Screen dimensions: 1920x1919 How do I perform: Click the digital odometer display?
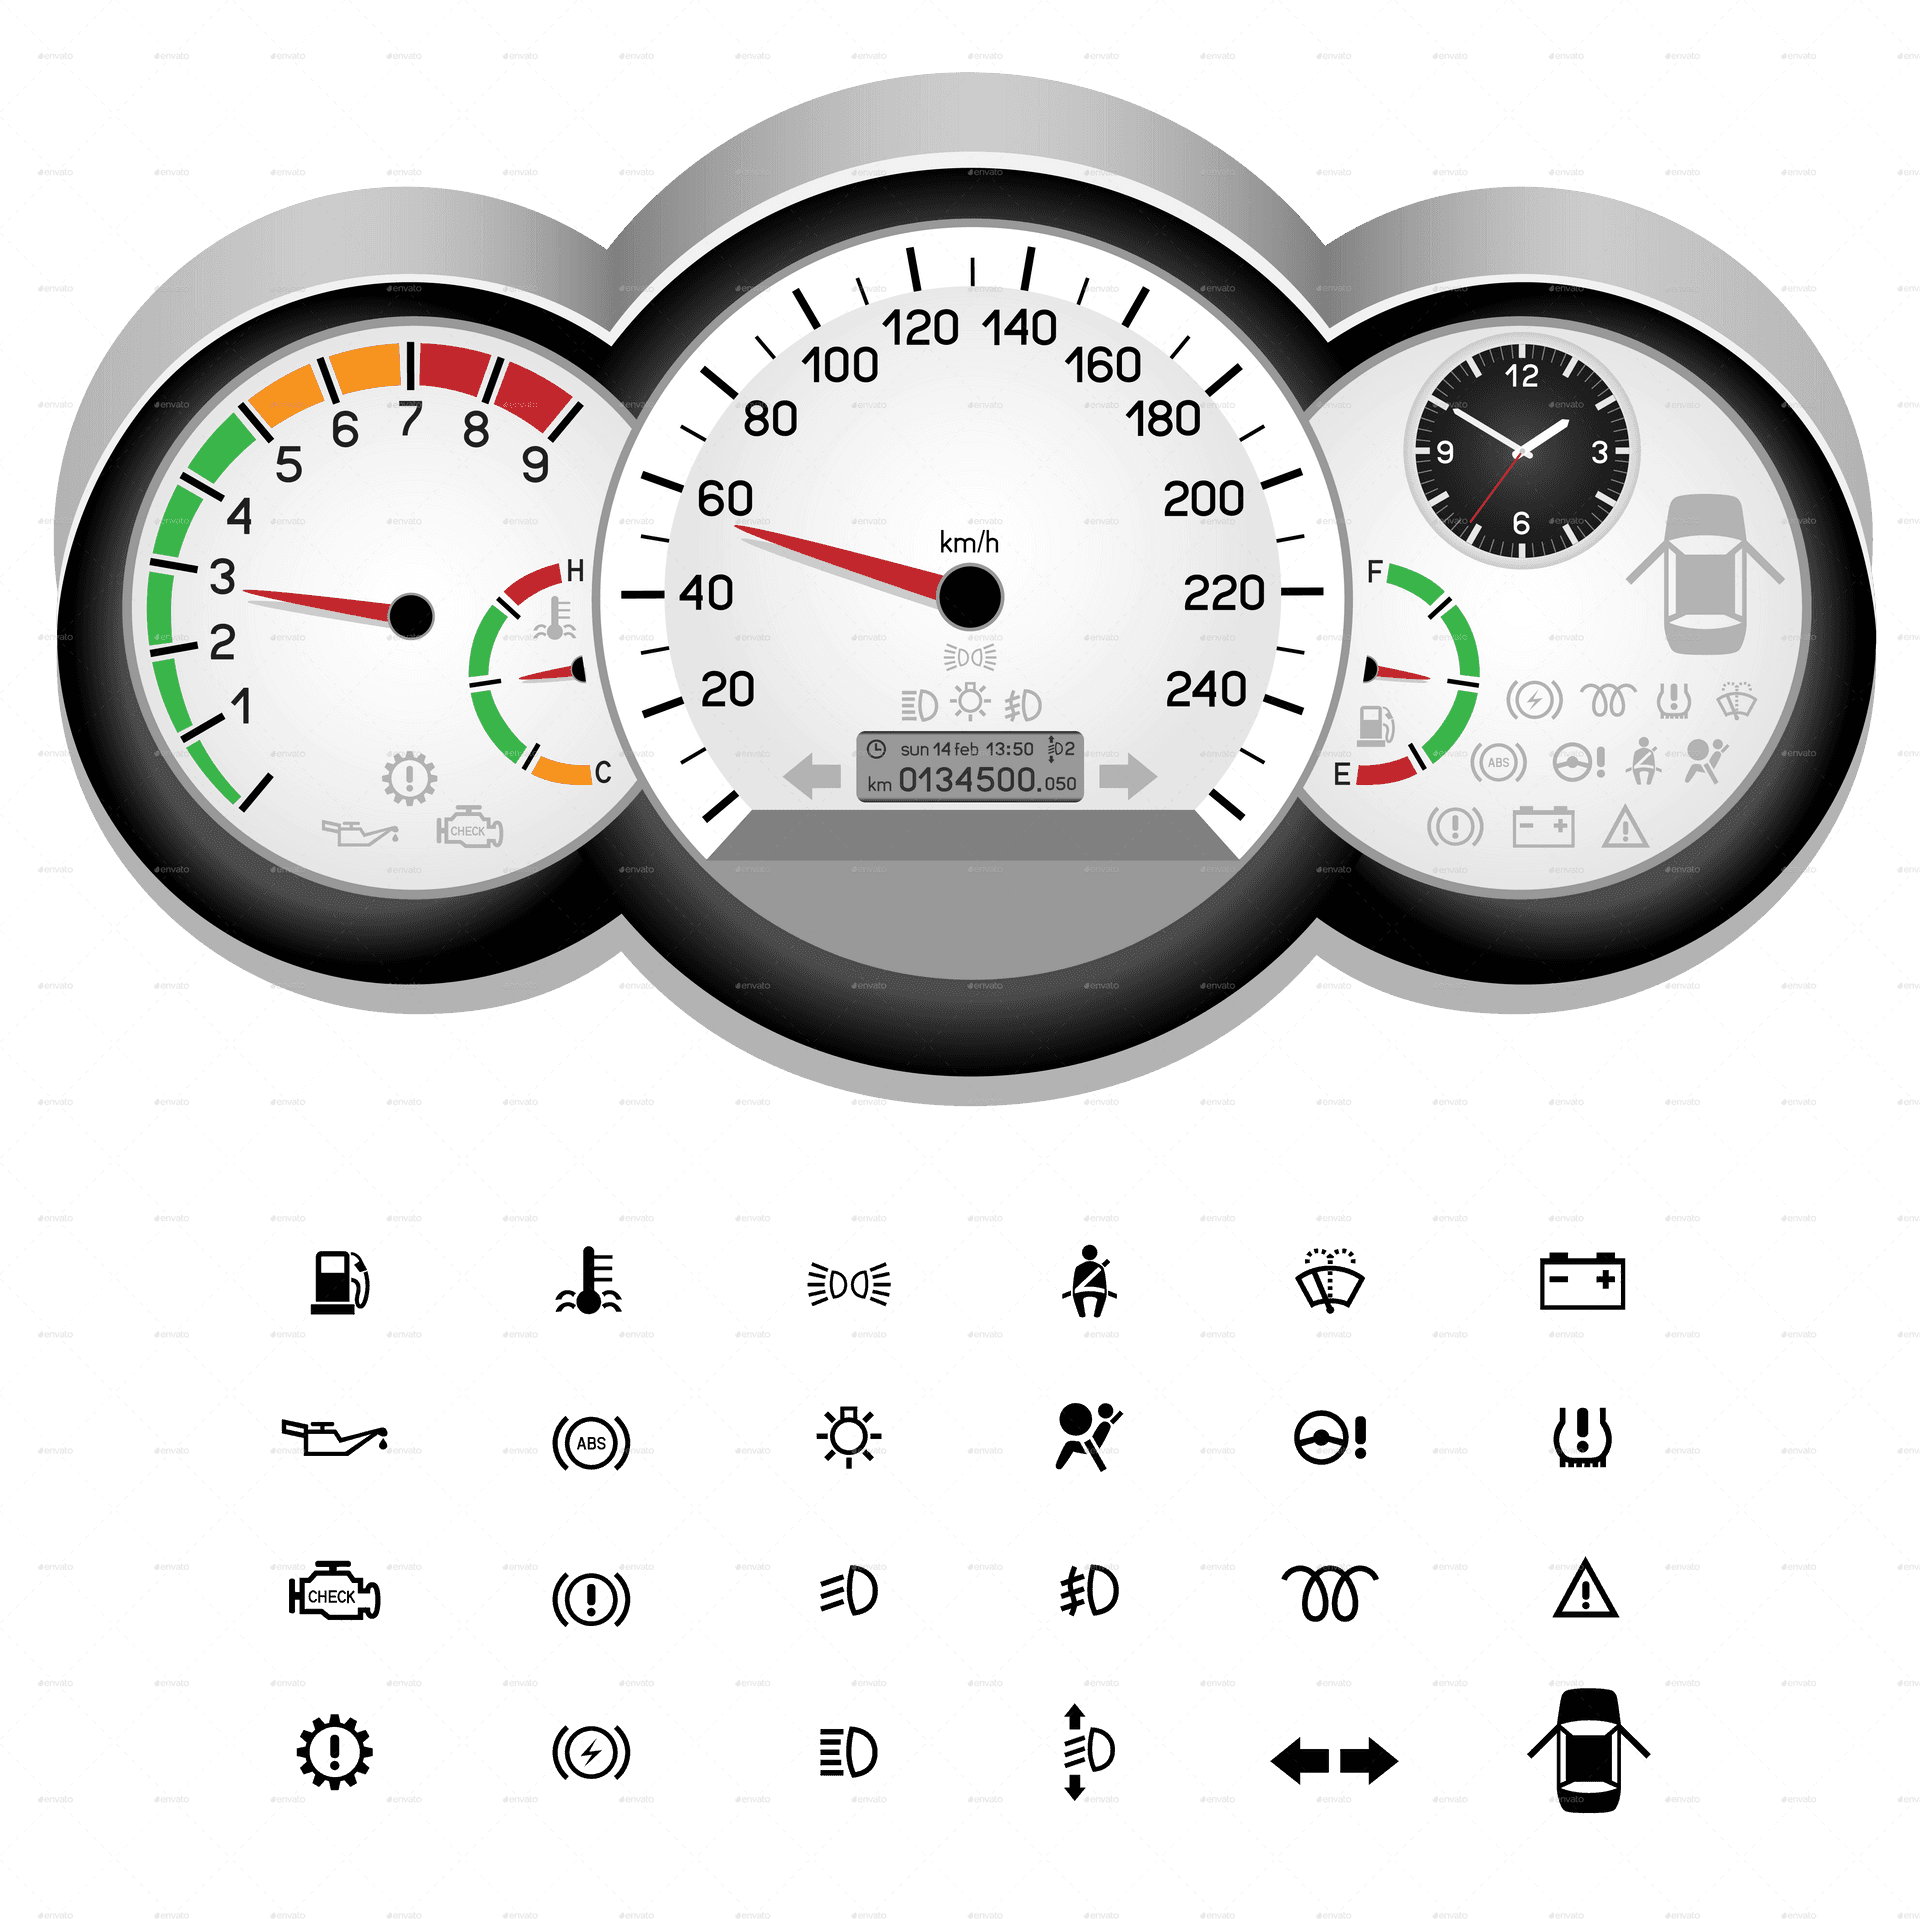point(970,767)
